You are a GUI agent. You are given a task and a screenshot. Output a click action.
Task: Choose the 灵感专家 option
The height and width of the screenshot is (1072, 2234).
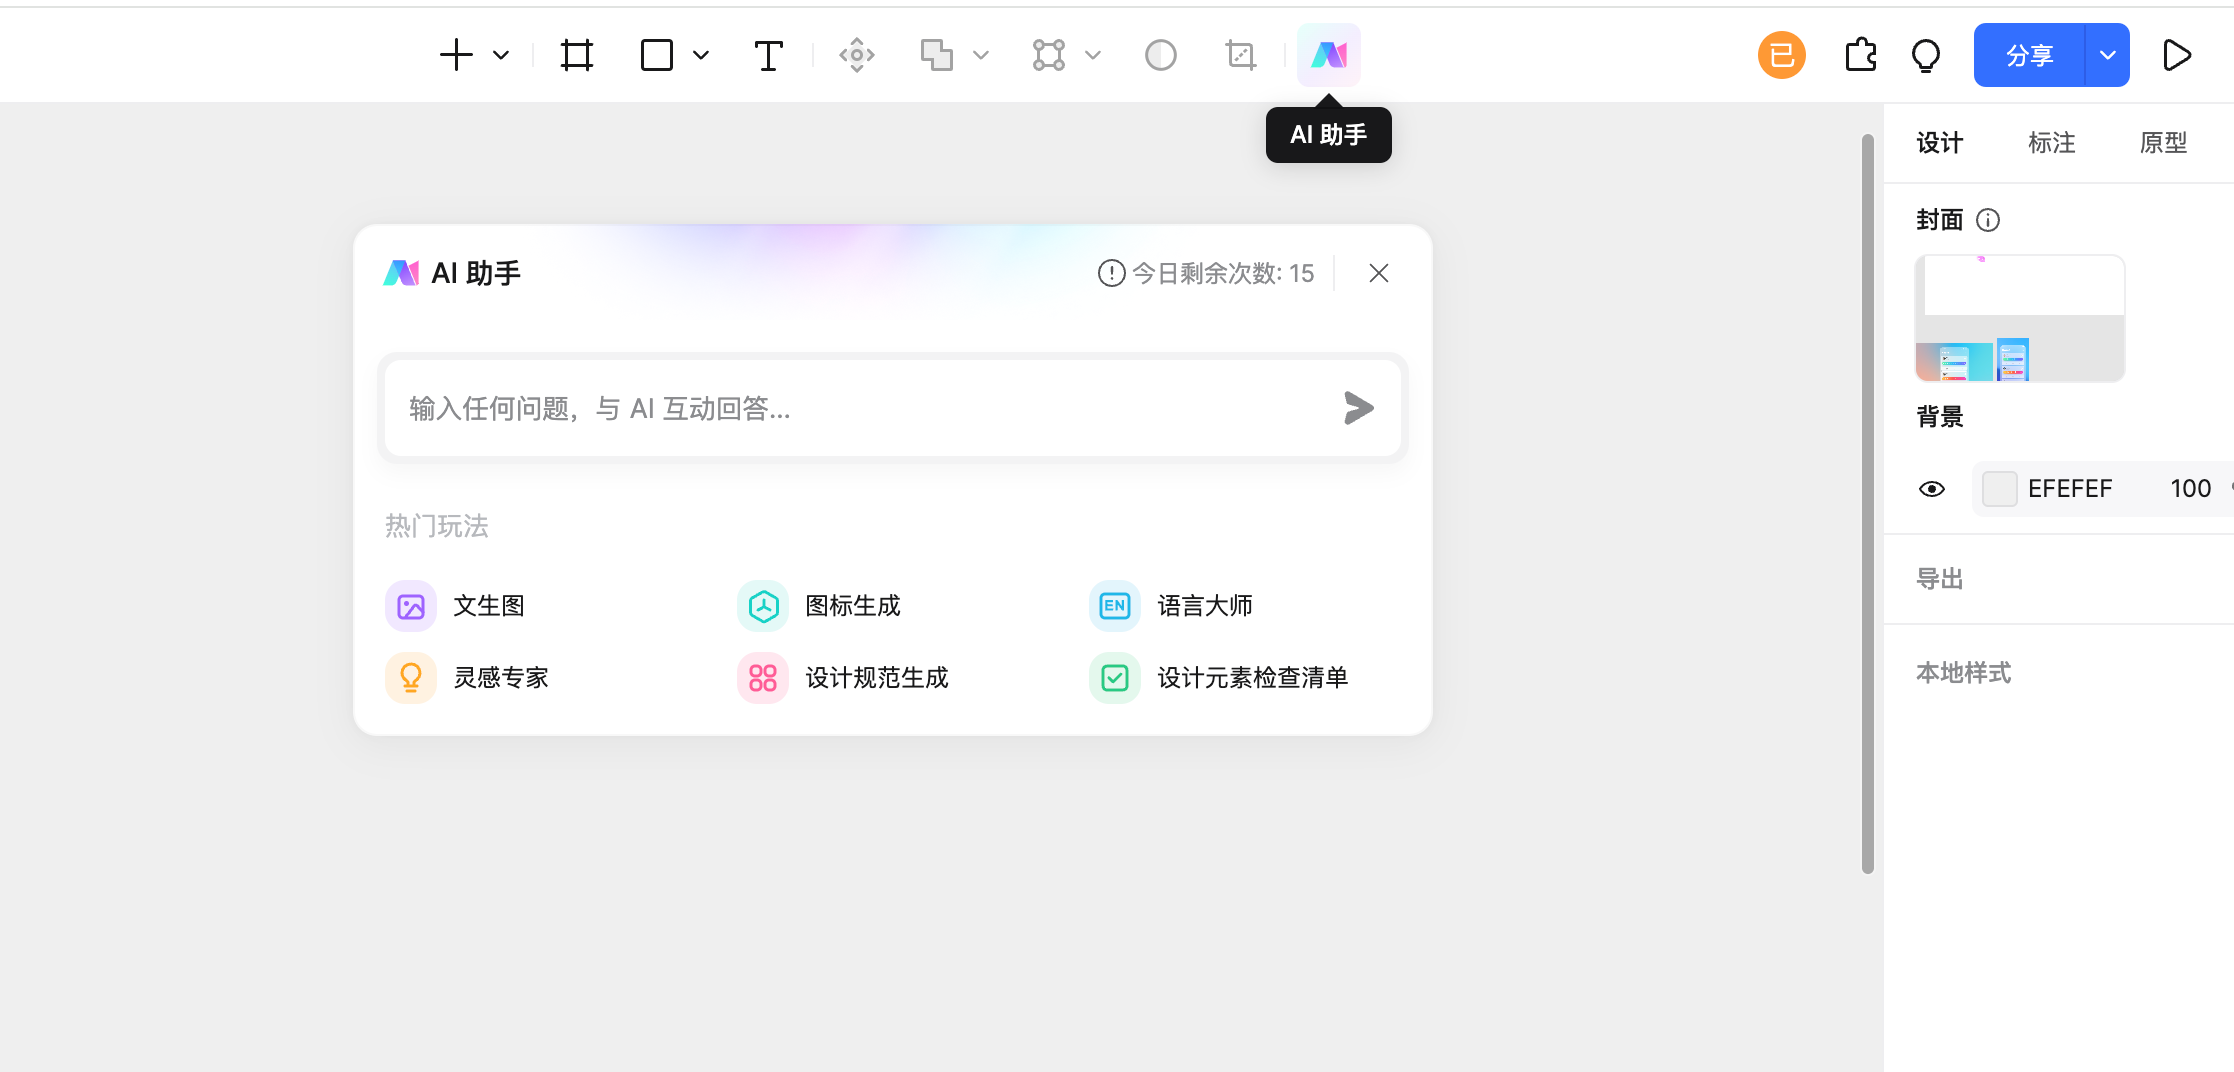click(467, 678)
